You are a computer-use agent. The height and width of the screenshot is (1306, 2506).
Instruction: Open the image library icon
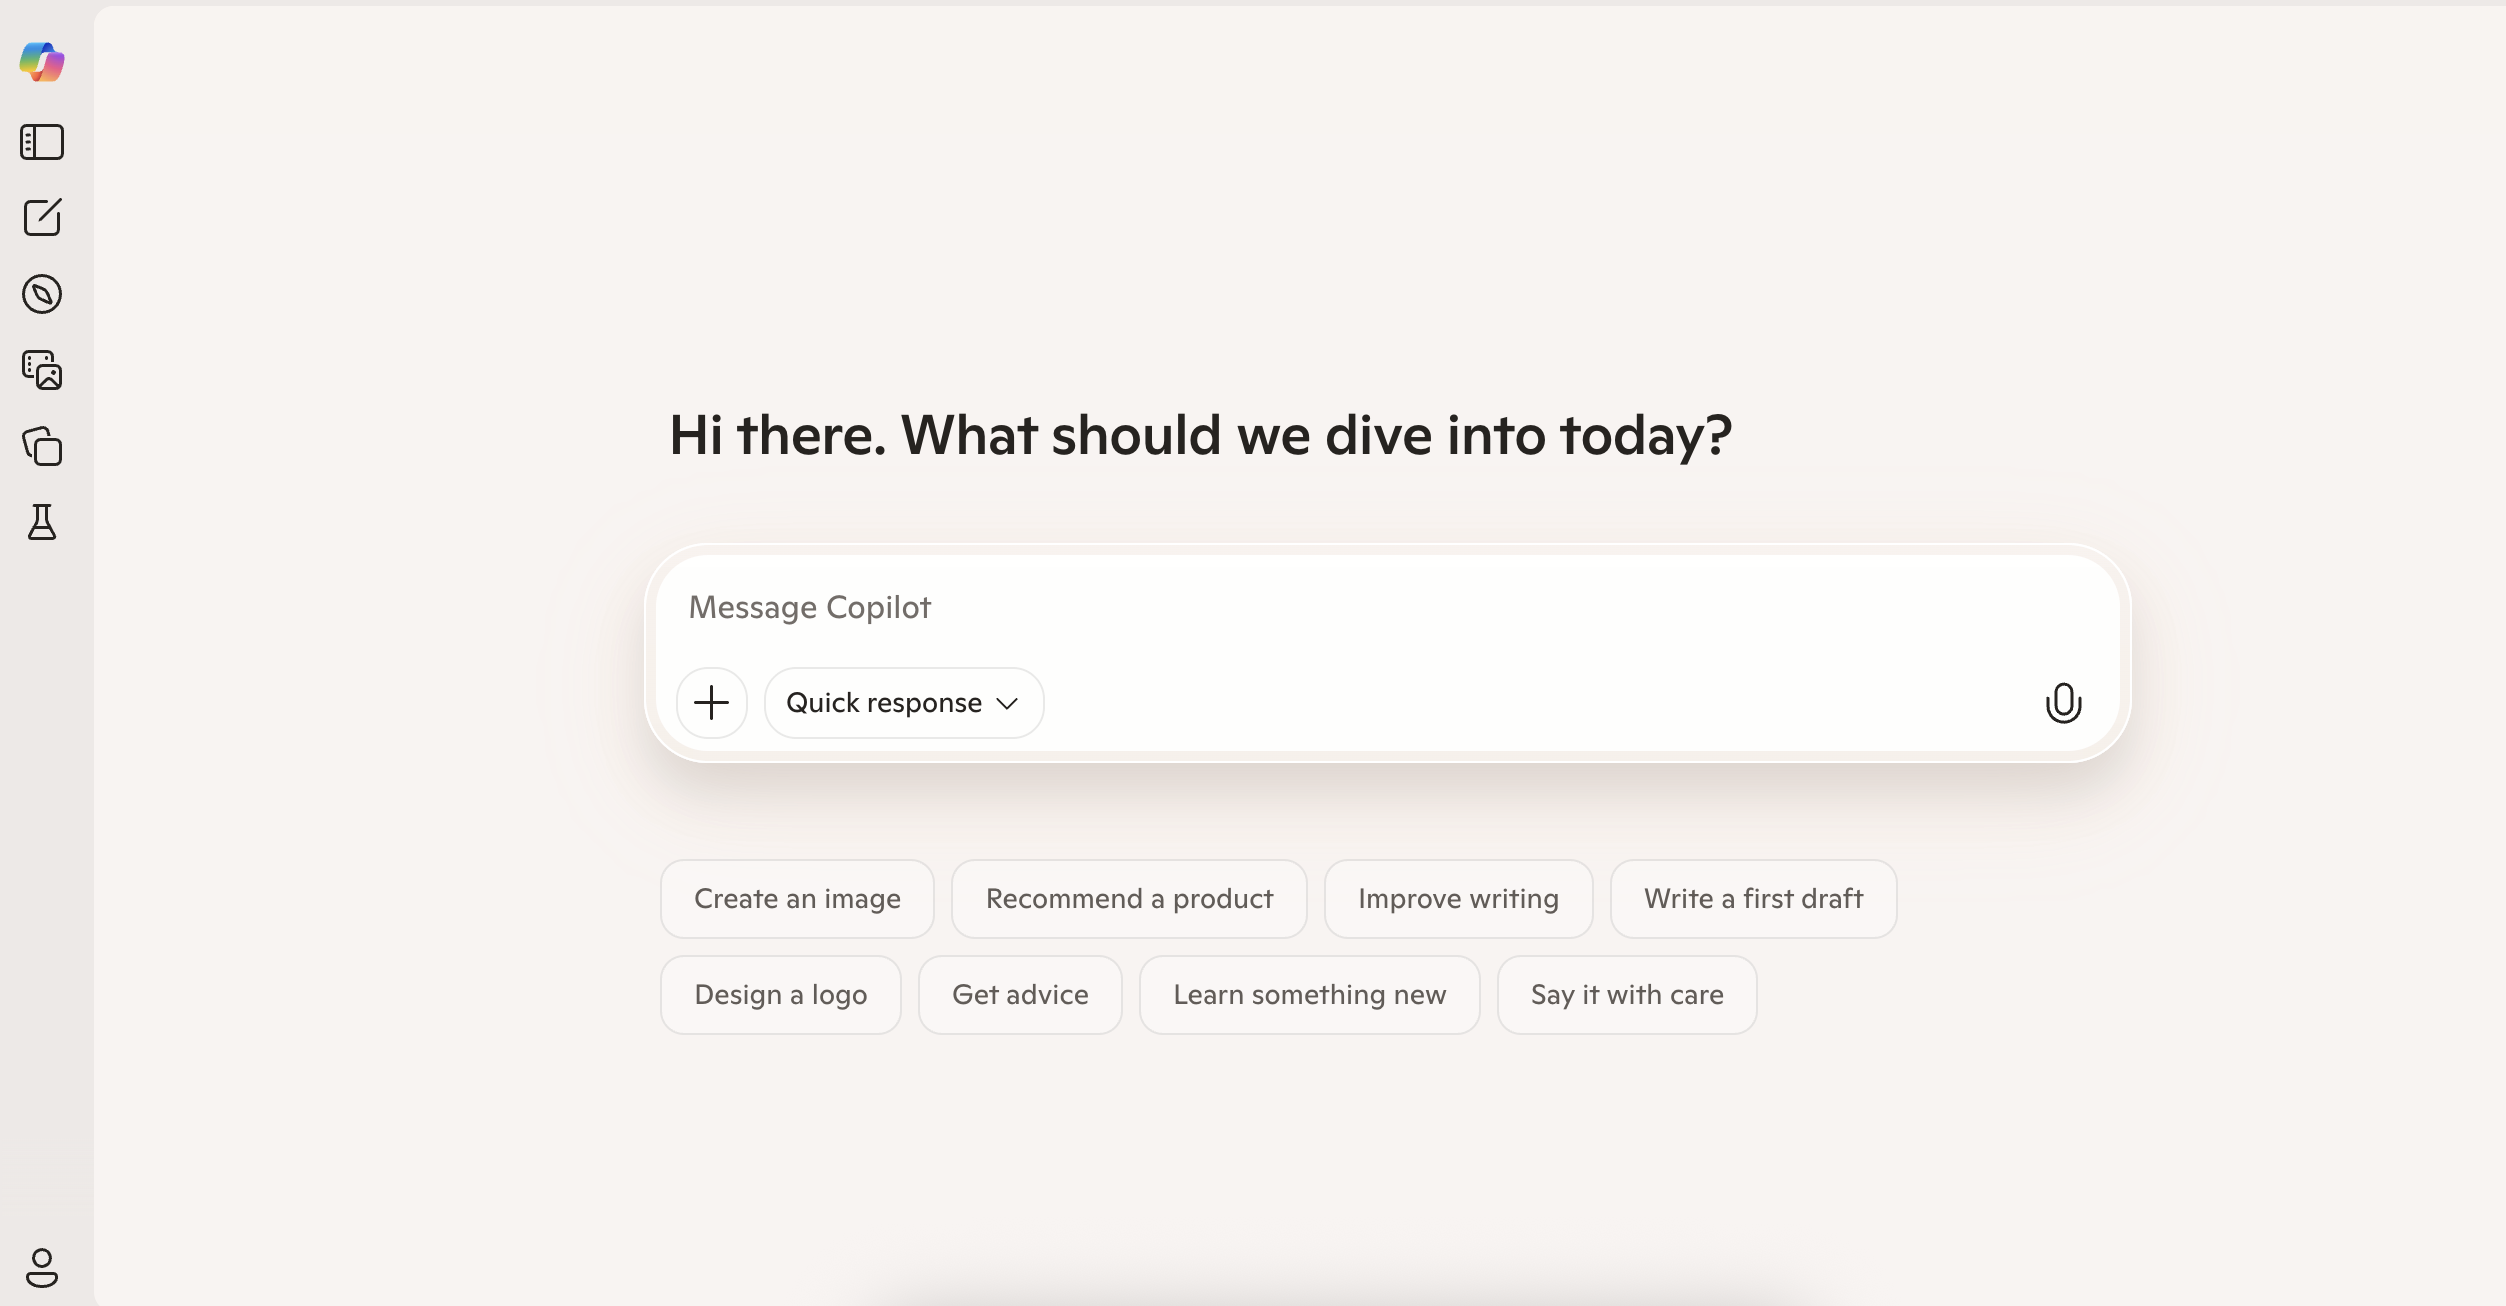click(x=42, y=370)
